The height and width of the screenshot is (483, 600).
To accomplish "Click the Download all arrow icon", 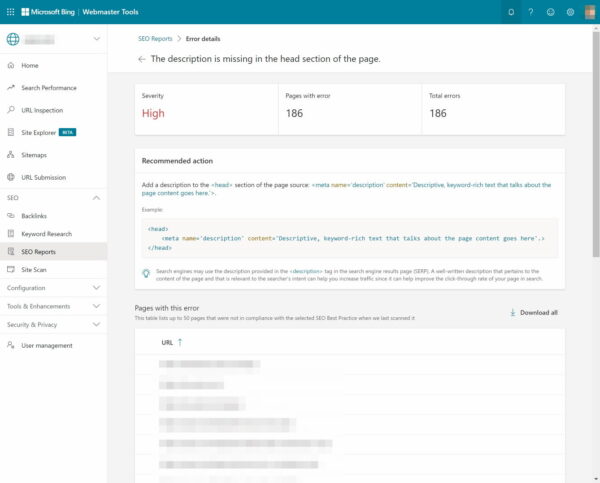I will (512, 312).
